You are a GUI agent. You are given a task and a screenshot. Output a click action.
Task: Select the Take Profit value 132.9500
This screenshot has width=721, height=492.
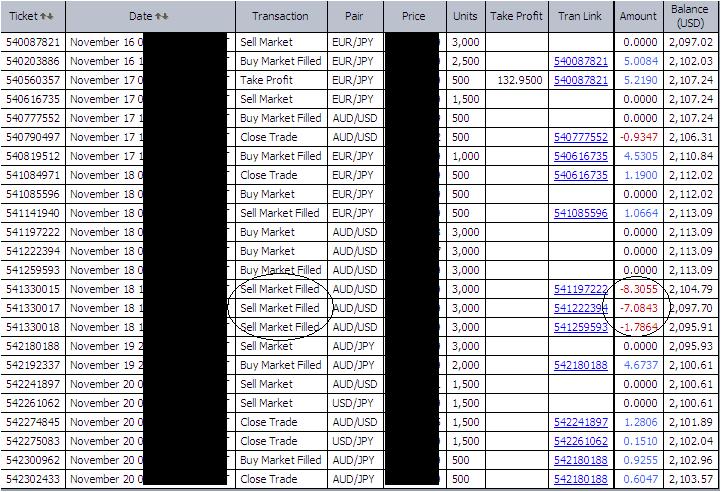point(520,80)
